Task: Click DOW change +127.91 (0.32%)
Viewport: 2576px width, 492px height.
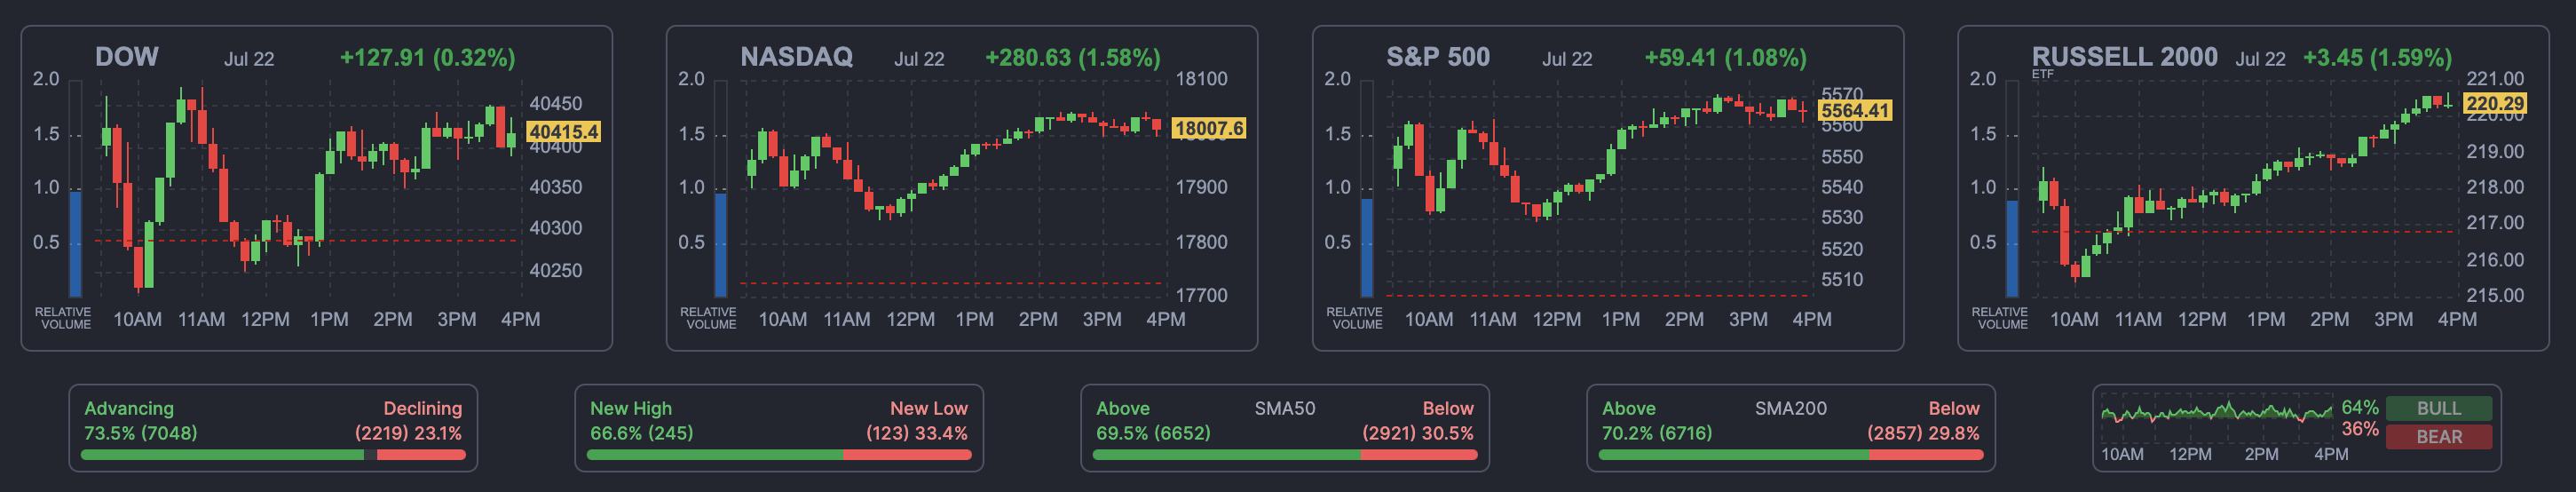Action: pos(427,58)
